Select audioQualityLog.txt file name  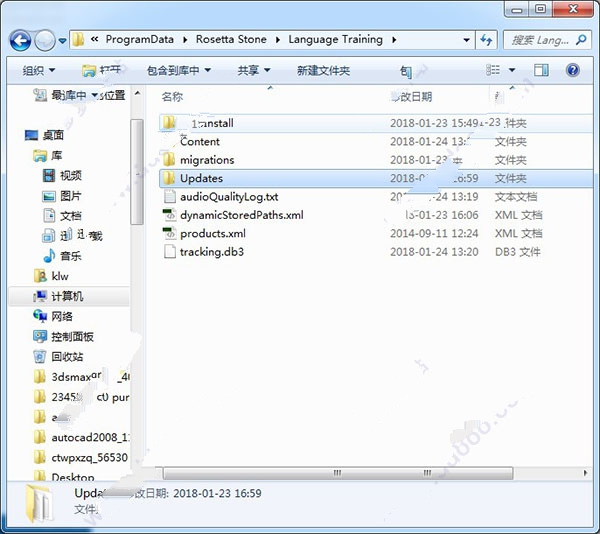click(x=229, y=197)
